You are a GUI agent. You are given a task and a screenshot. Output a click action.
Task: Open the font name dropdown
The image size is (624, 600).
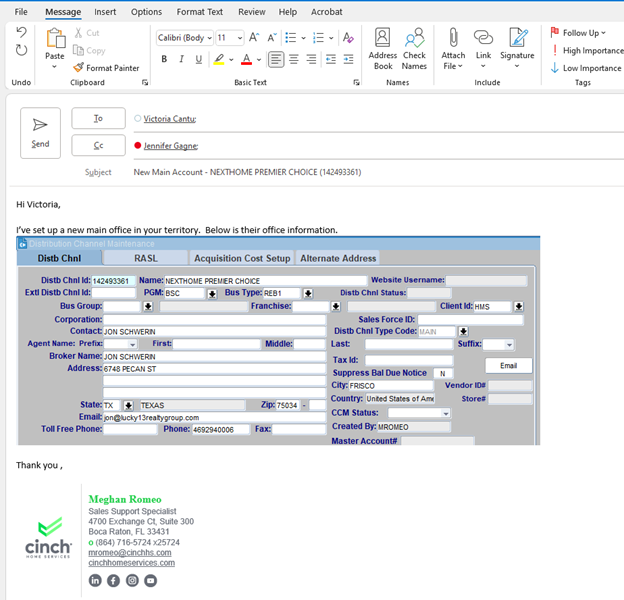click(210, 38)
